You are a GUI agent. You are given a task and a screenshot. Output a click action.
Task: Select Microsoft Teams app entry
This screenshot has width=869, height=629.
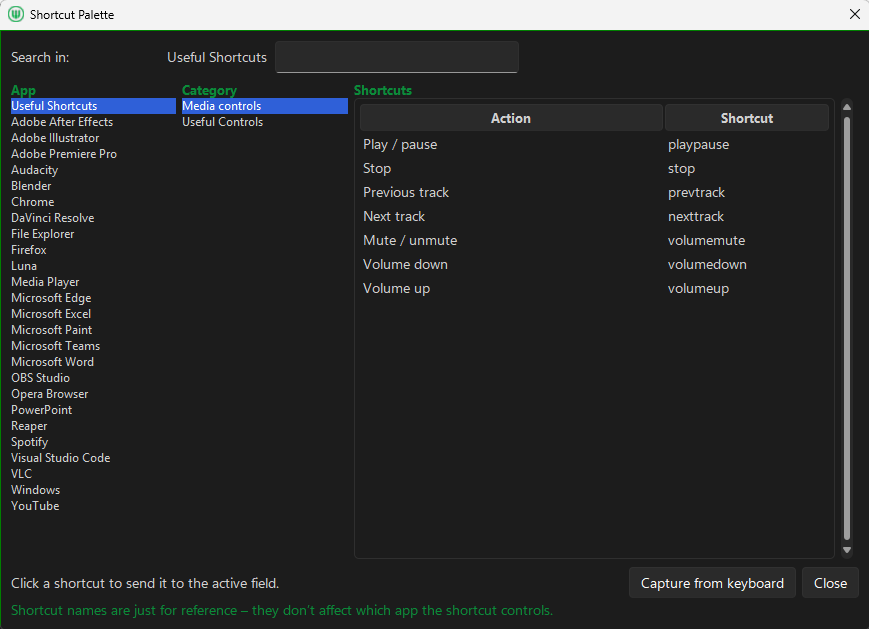point(55,347)
